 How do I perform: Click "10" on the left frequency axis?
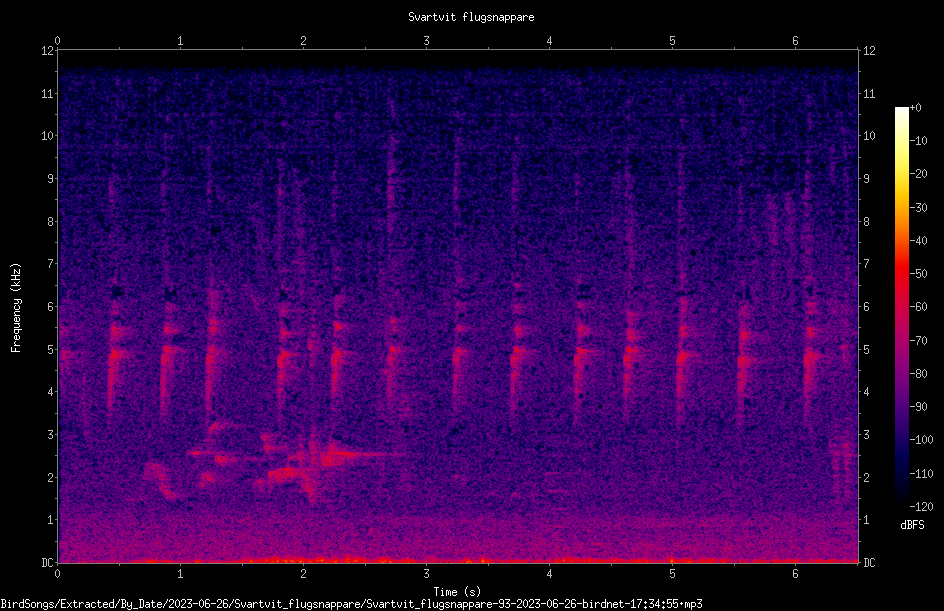(47, 136)
